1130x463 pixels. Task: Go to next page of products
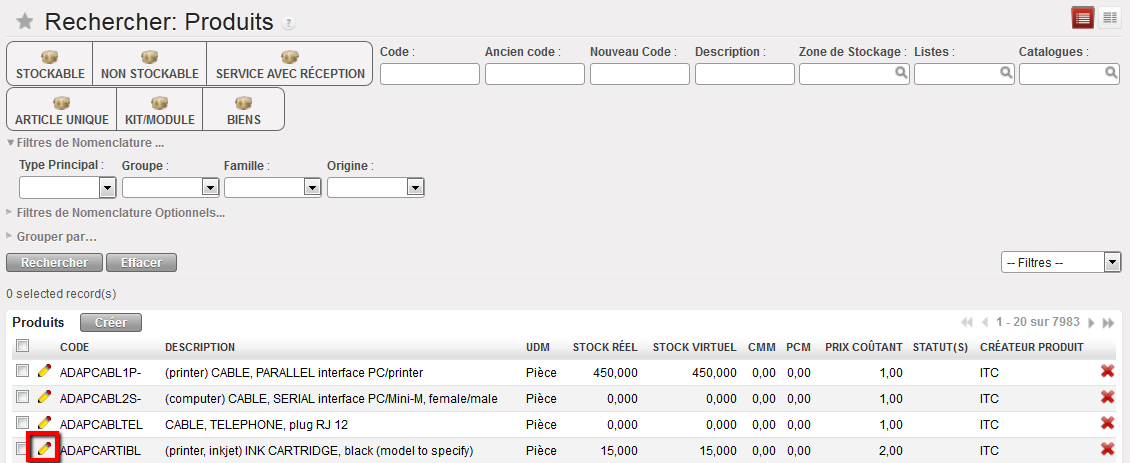[x=1091, y=323]
